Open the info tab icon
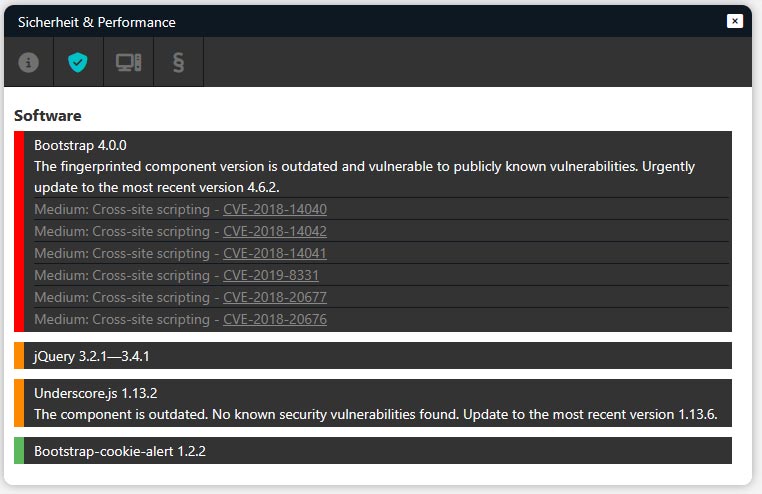This screenshot has width=762, height=494. click(x=28, y=62)
